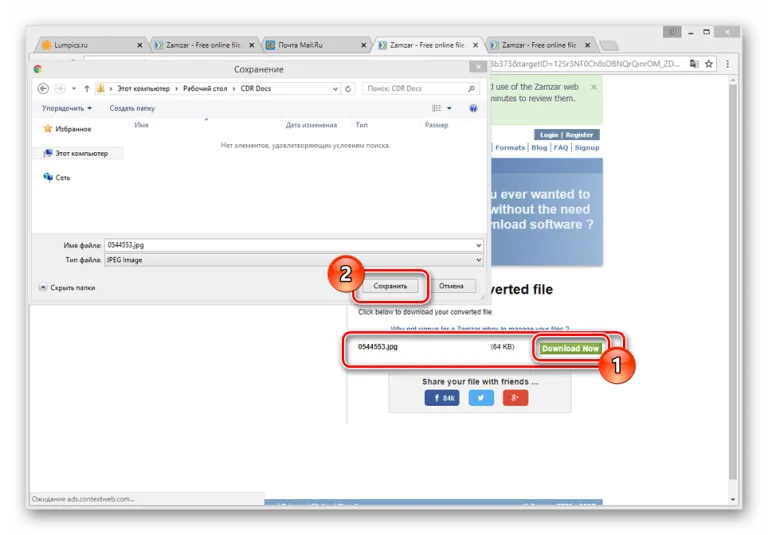Click Рабочий стол in the address path

point(205,89)
